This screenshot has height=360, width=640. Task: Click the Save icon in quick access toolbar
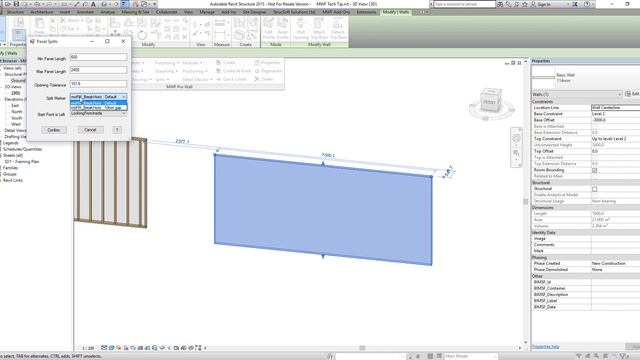[x=16, y=4]
